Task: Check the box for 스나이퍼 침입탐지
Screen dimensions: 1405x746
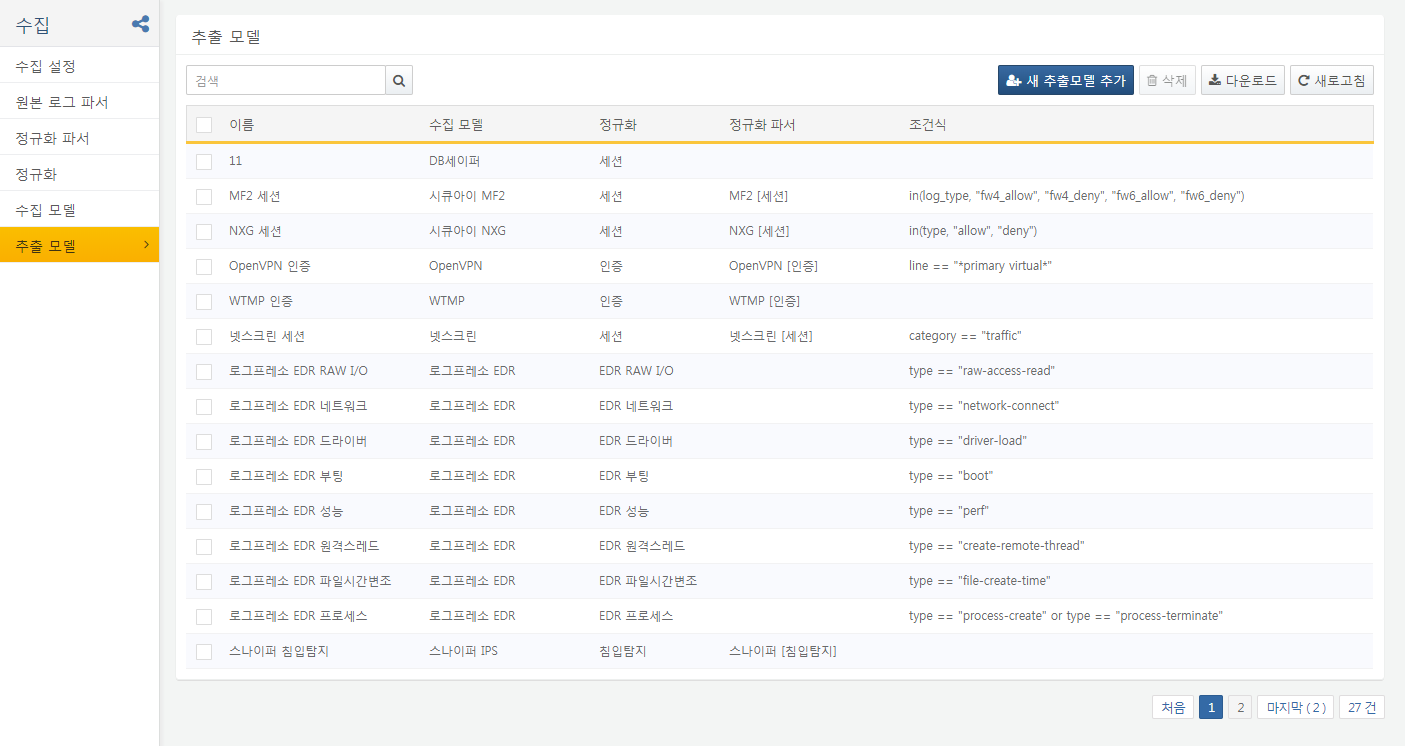Action: pyautogui.click(x=204, y=651)
